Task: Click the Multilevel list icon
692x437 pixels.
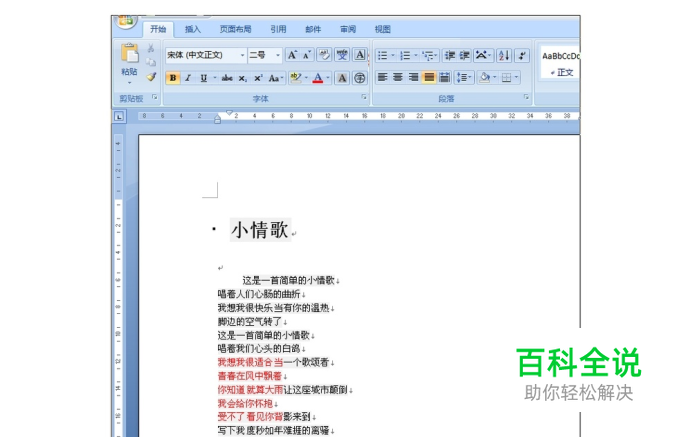Action: coord(427,55)
